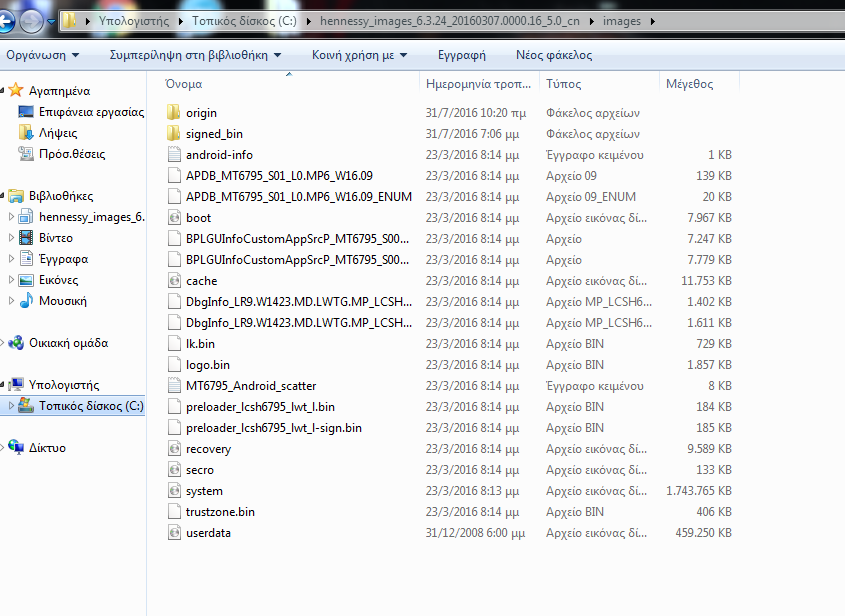
Task: Open the Οργάνωση menu dropdown
Action: tap(43, 55)
